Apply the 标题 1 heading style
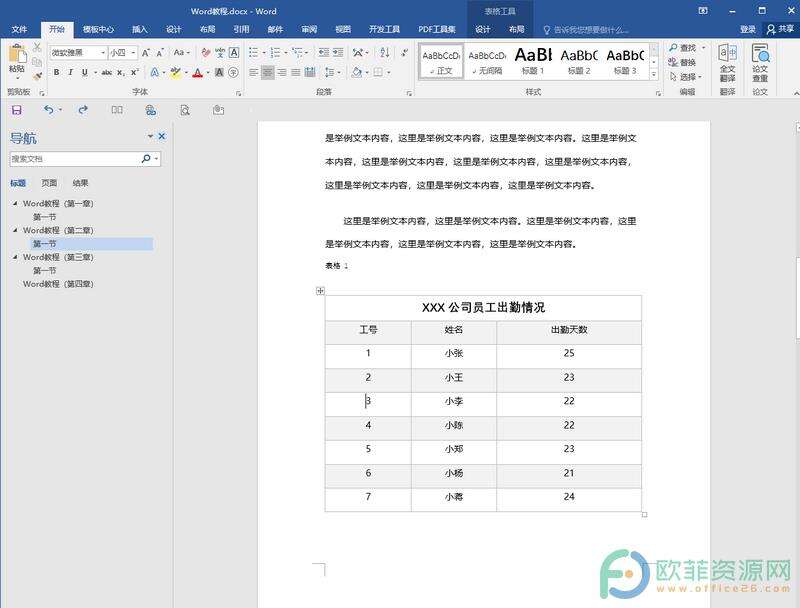Image resolution: width=800 pixels, height=608 pixels. [x=533, y=61]
